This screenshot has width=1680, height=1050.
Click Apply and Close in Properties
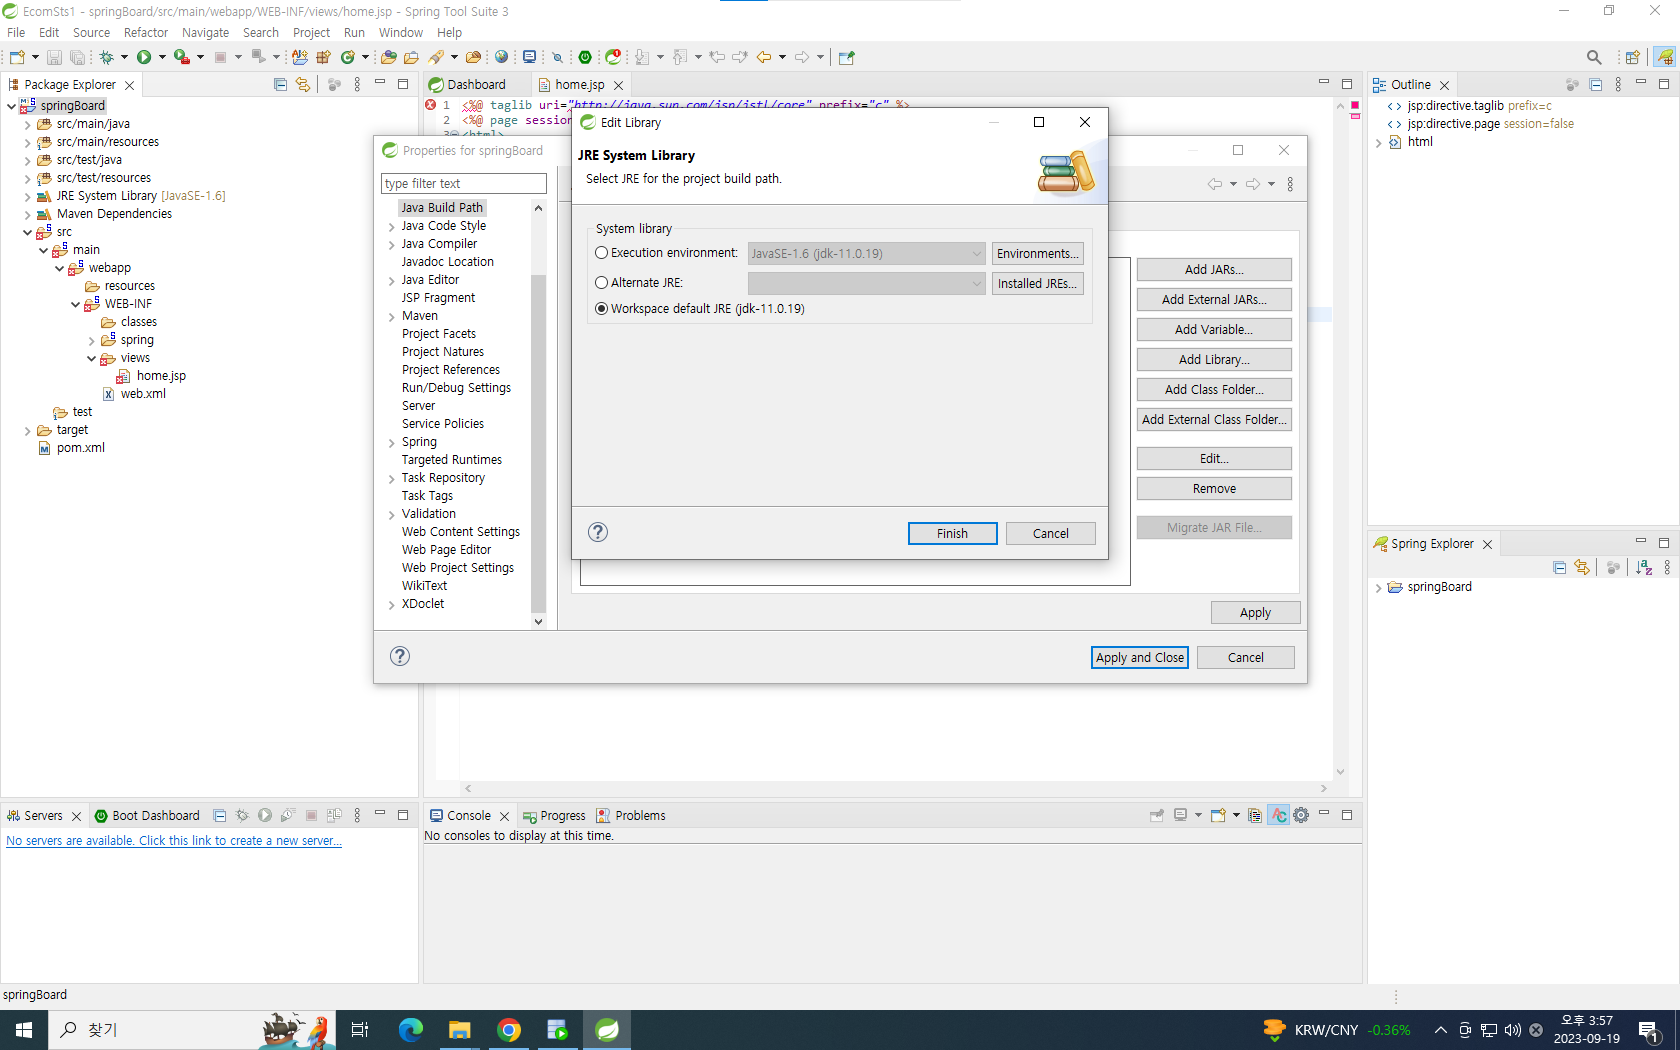click(x=1140, y=657)
